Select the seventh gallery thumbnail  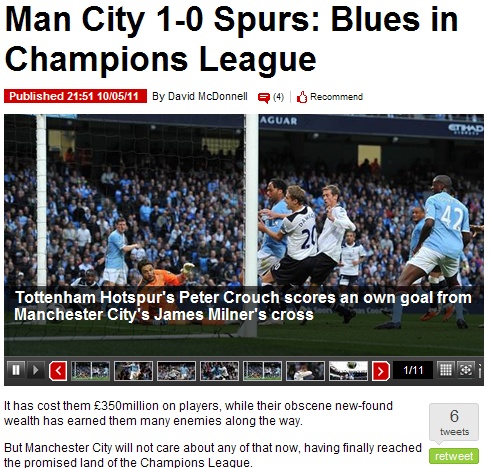click(348, 371)
